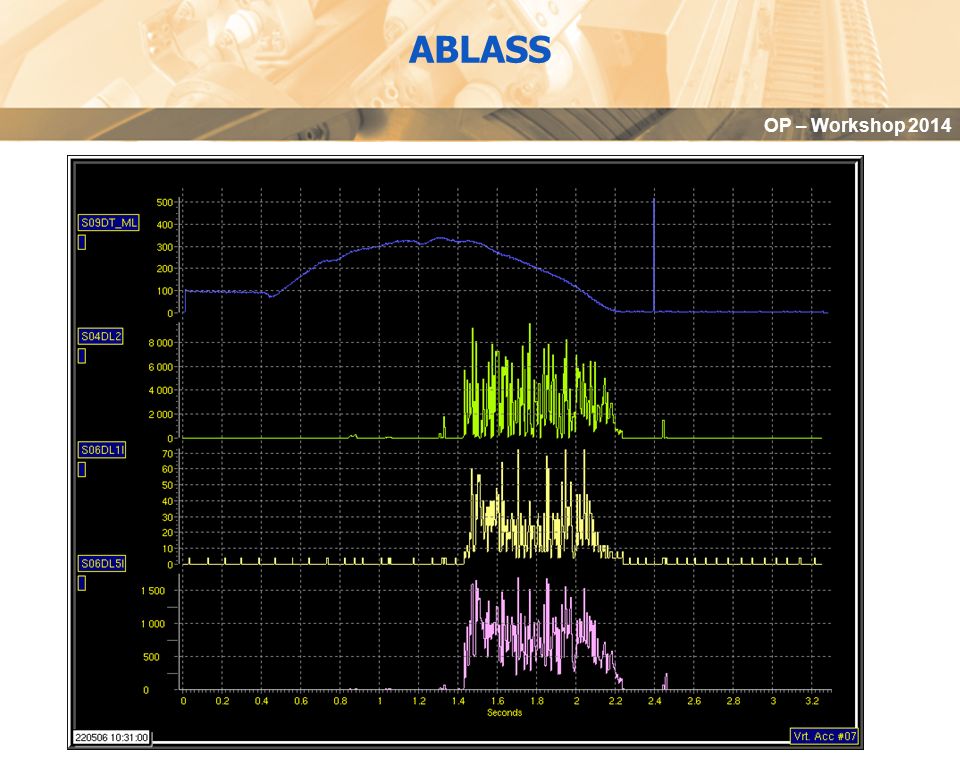
Task: Click the 0.4 tick on time axis
Action: 261,701
